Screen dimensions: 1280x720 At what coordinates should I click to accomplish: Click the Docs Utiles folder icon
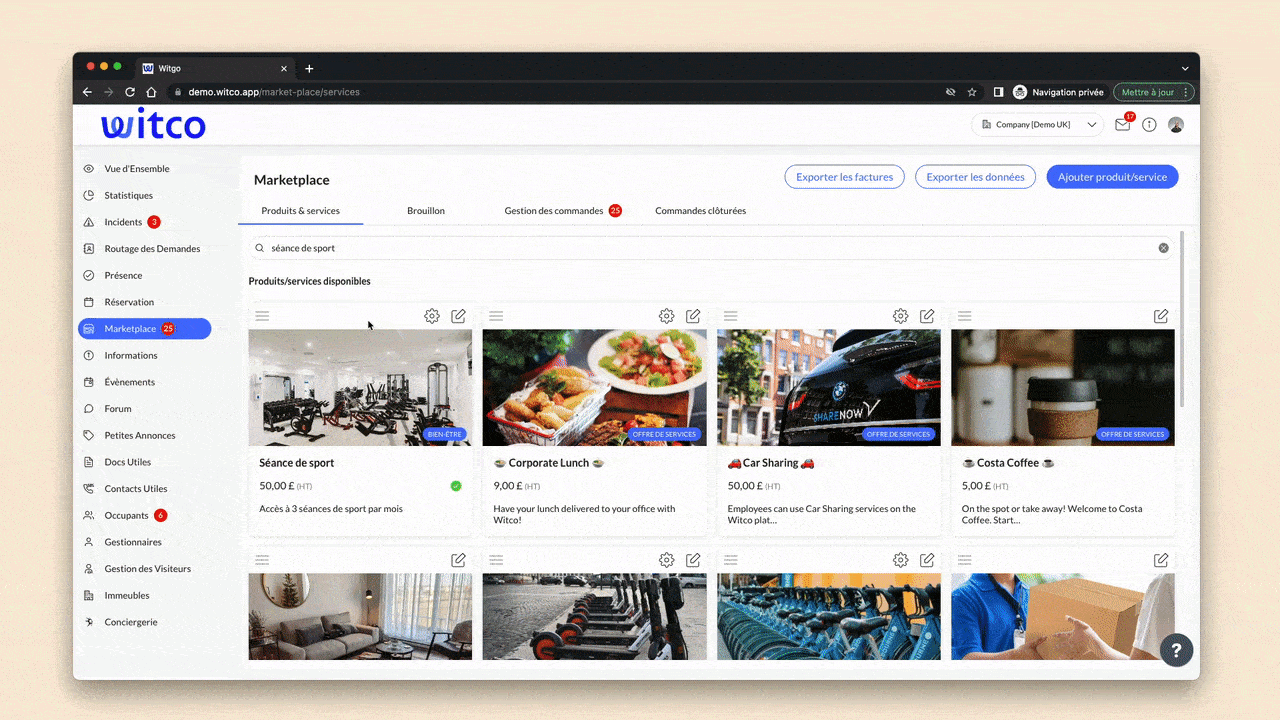(89, 462)
